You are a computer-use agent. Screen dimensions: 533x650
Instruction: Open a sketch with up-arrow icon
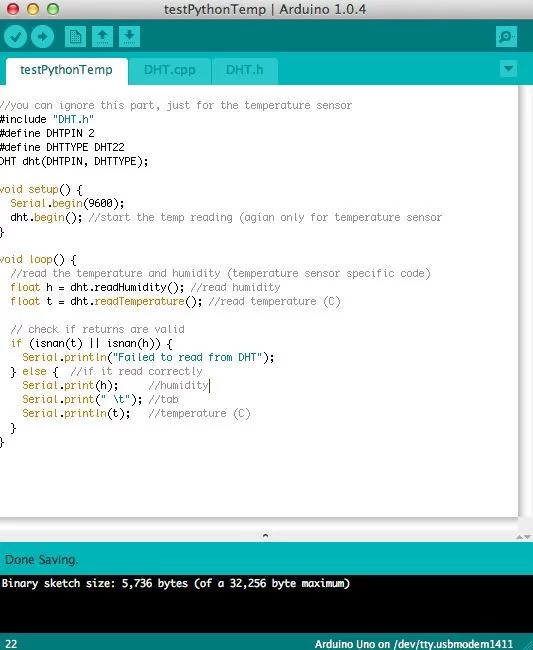[x=102, y=37]
